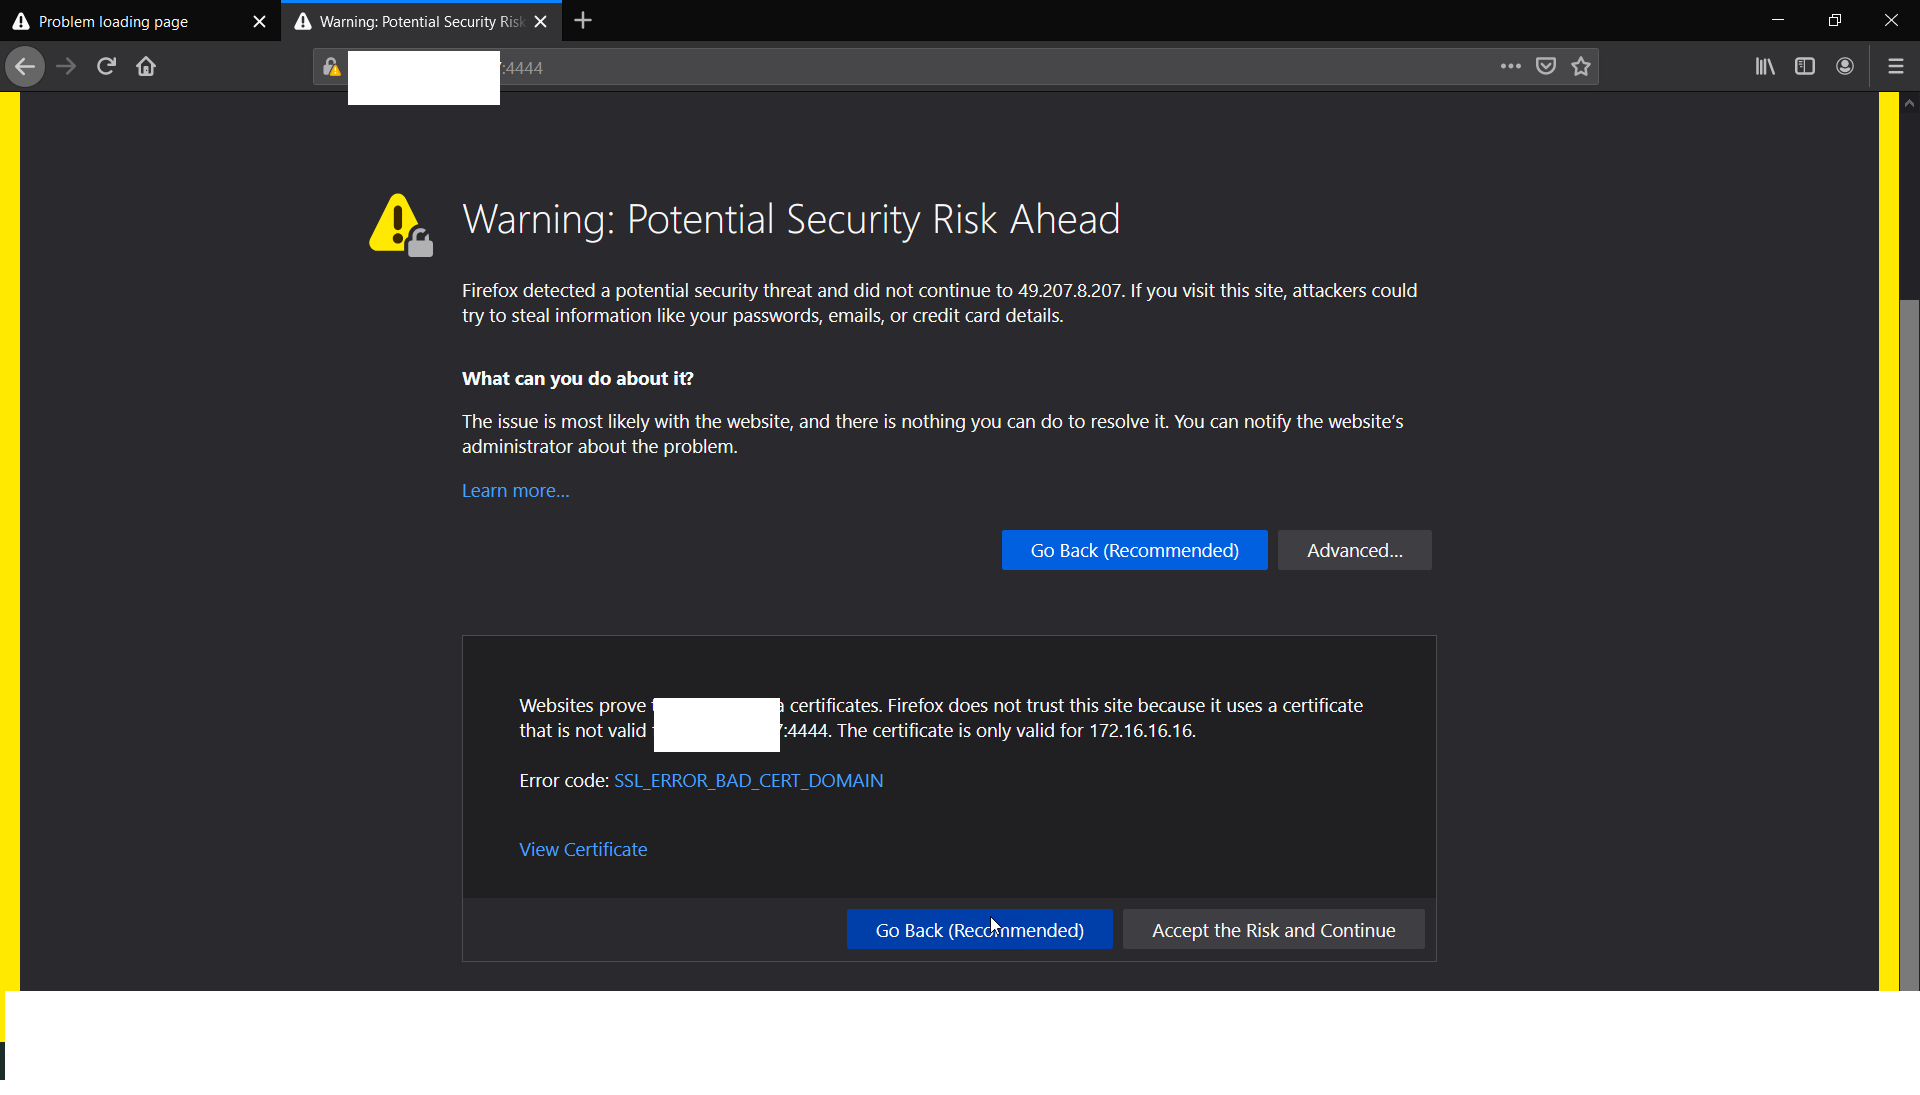This screenshot has height=1095, width=1920.
Task: Open the Firefox account menu
Action: (x=1845, y=67)
